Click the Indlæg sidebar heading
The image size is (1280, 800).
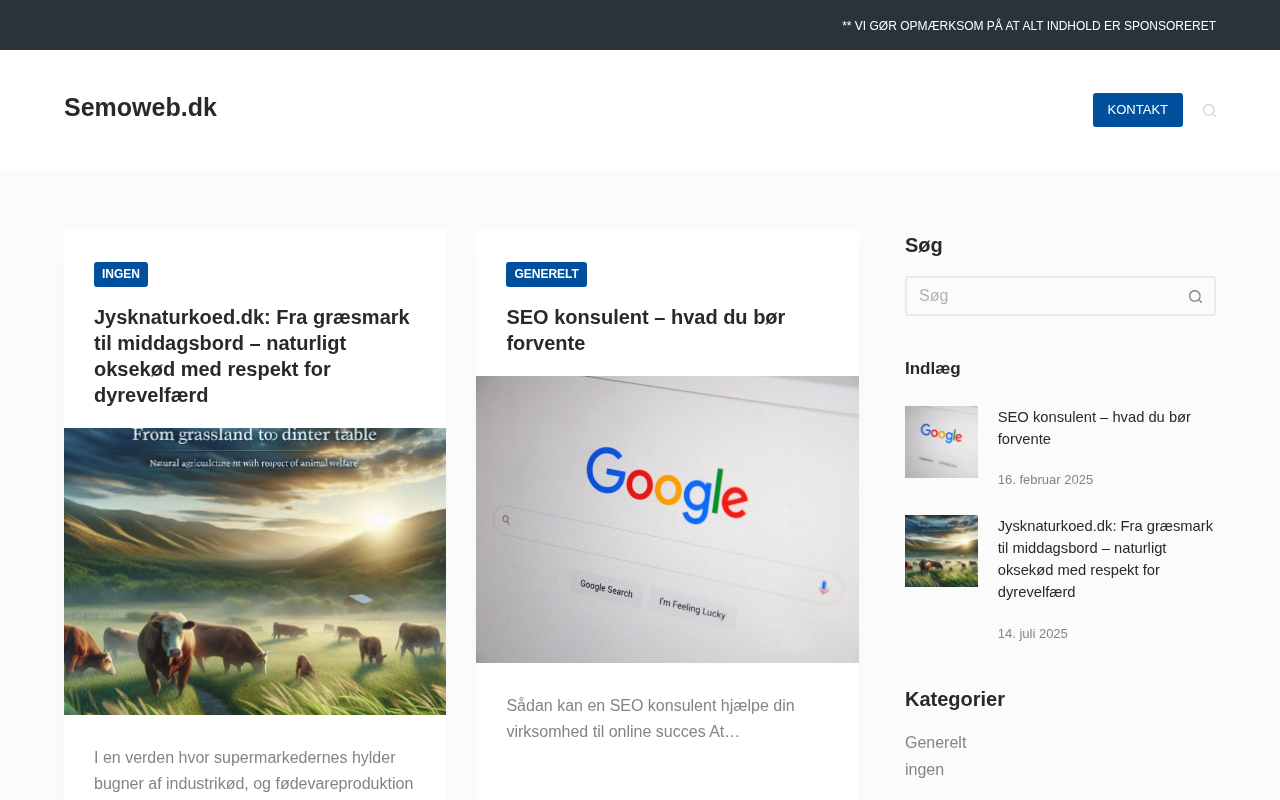933,368
